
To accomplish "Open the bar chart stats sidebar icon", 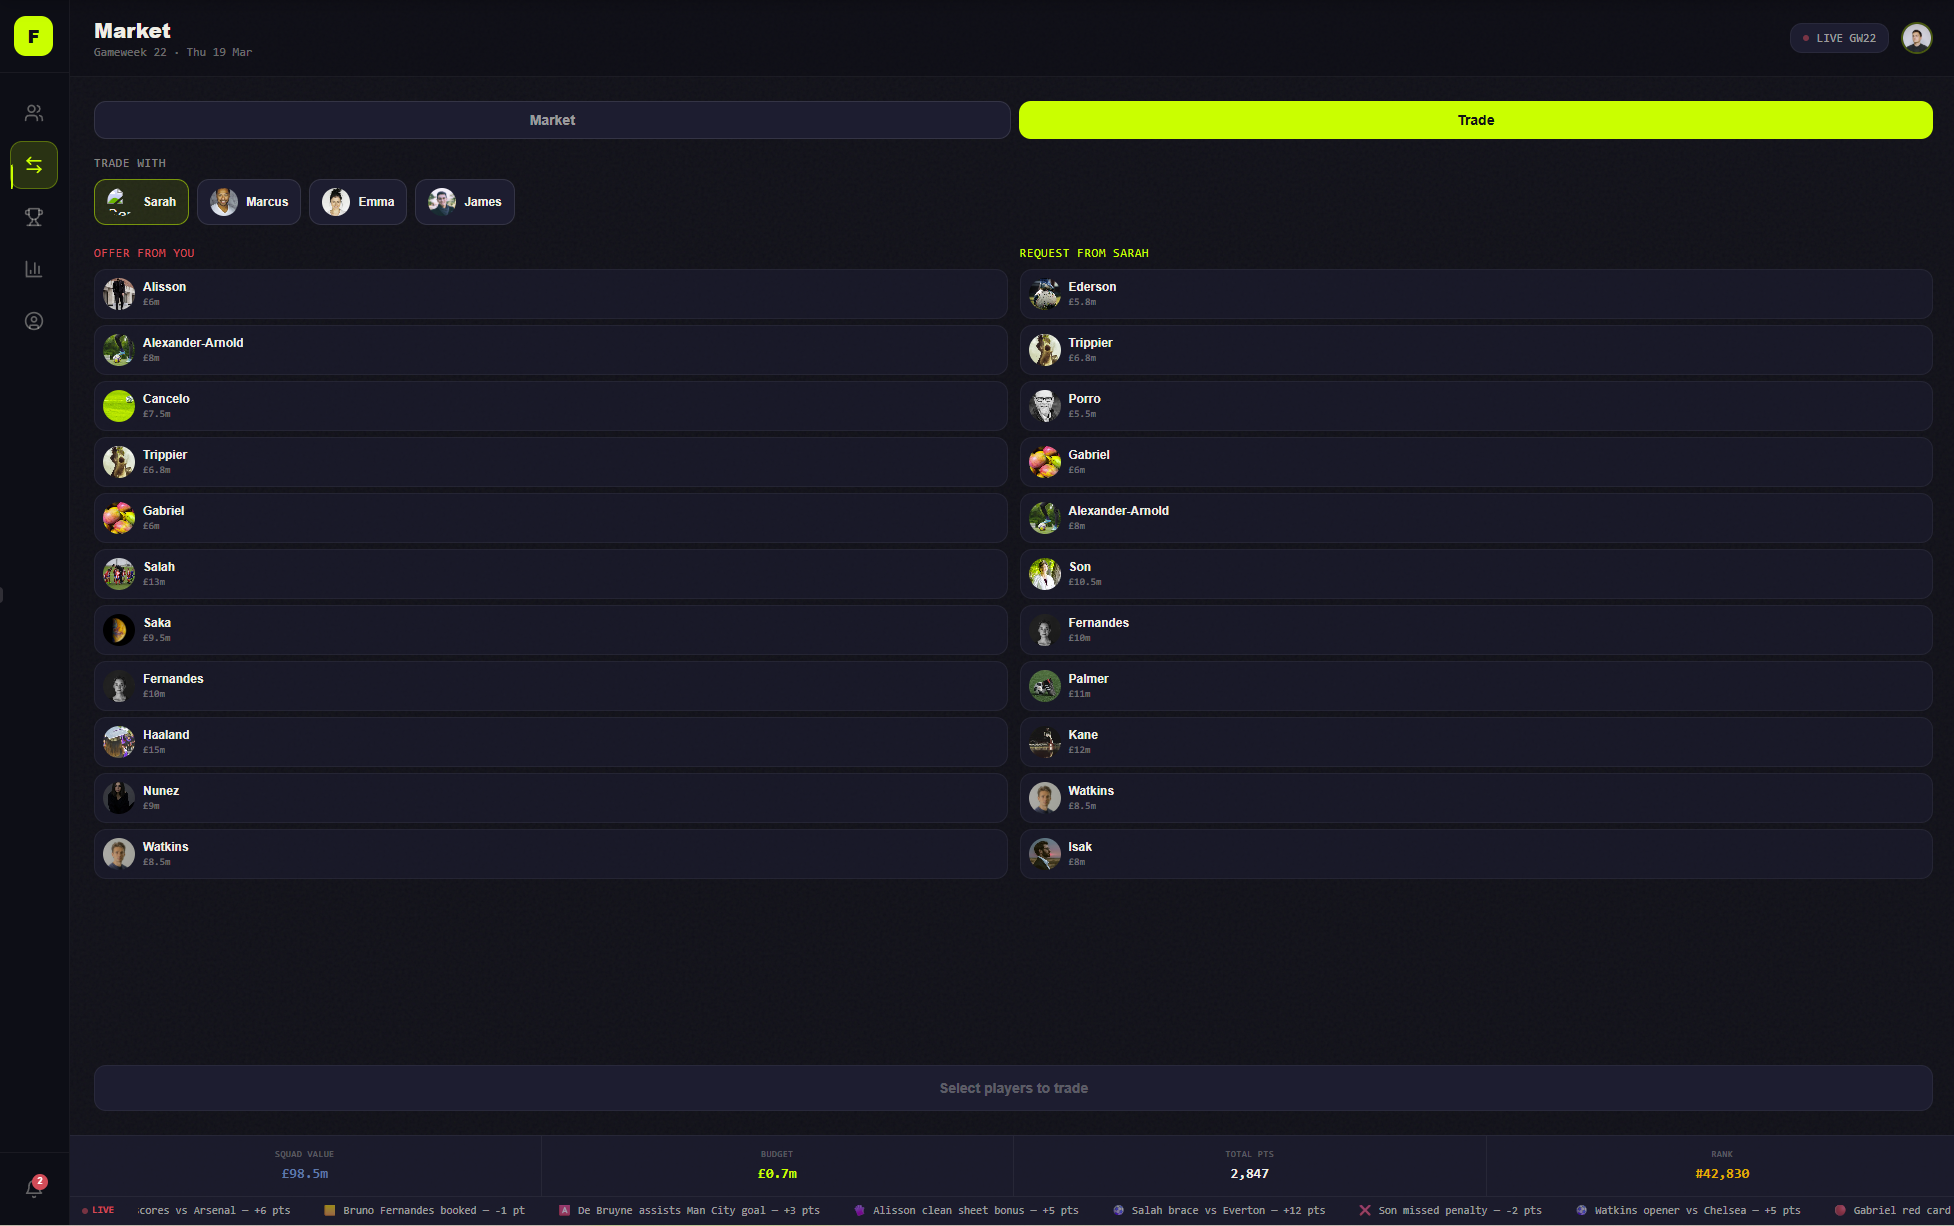I will pyautogui.click(x=34, y=269).
